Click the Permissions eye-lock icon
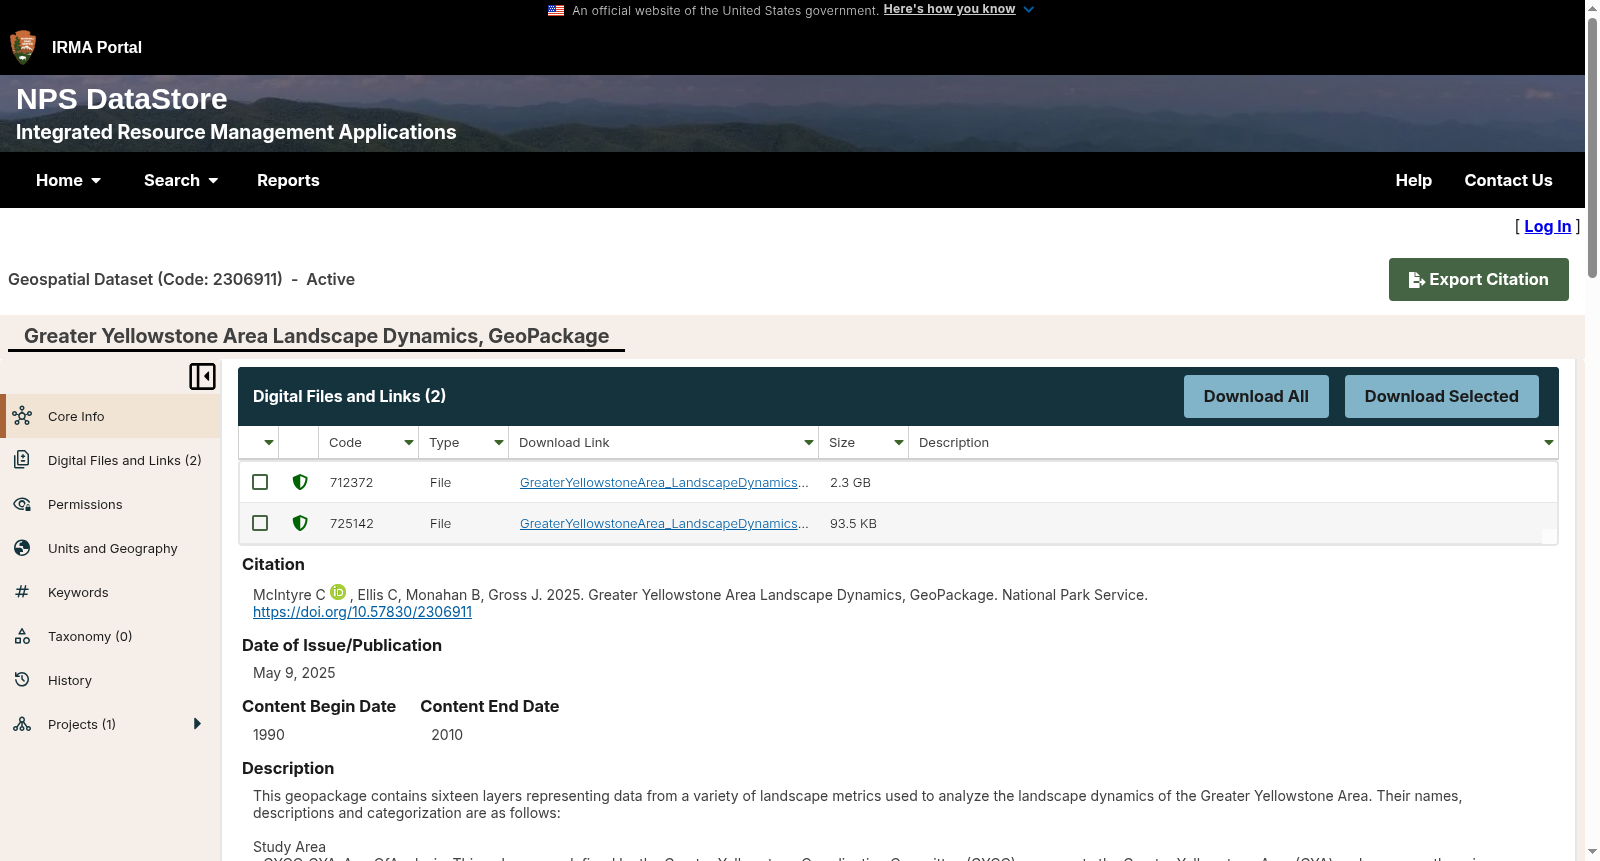 pos(22,504)
